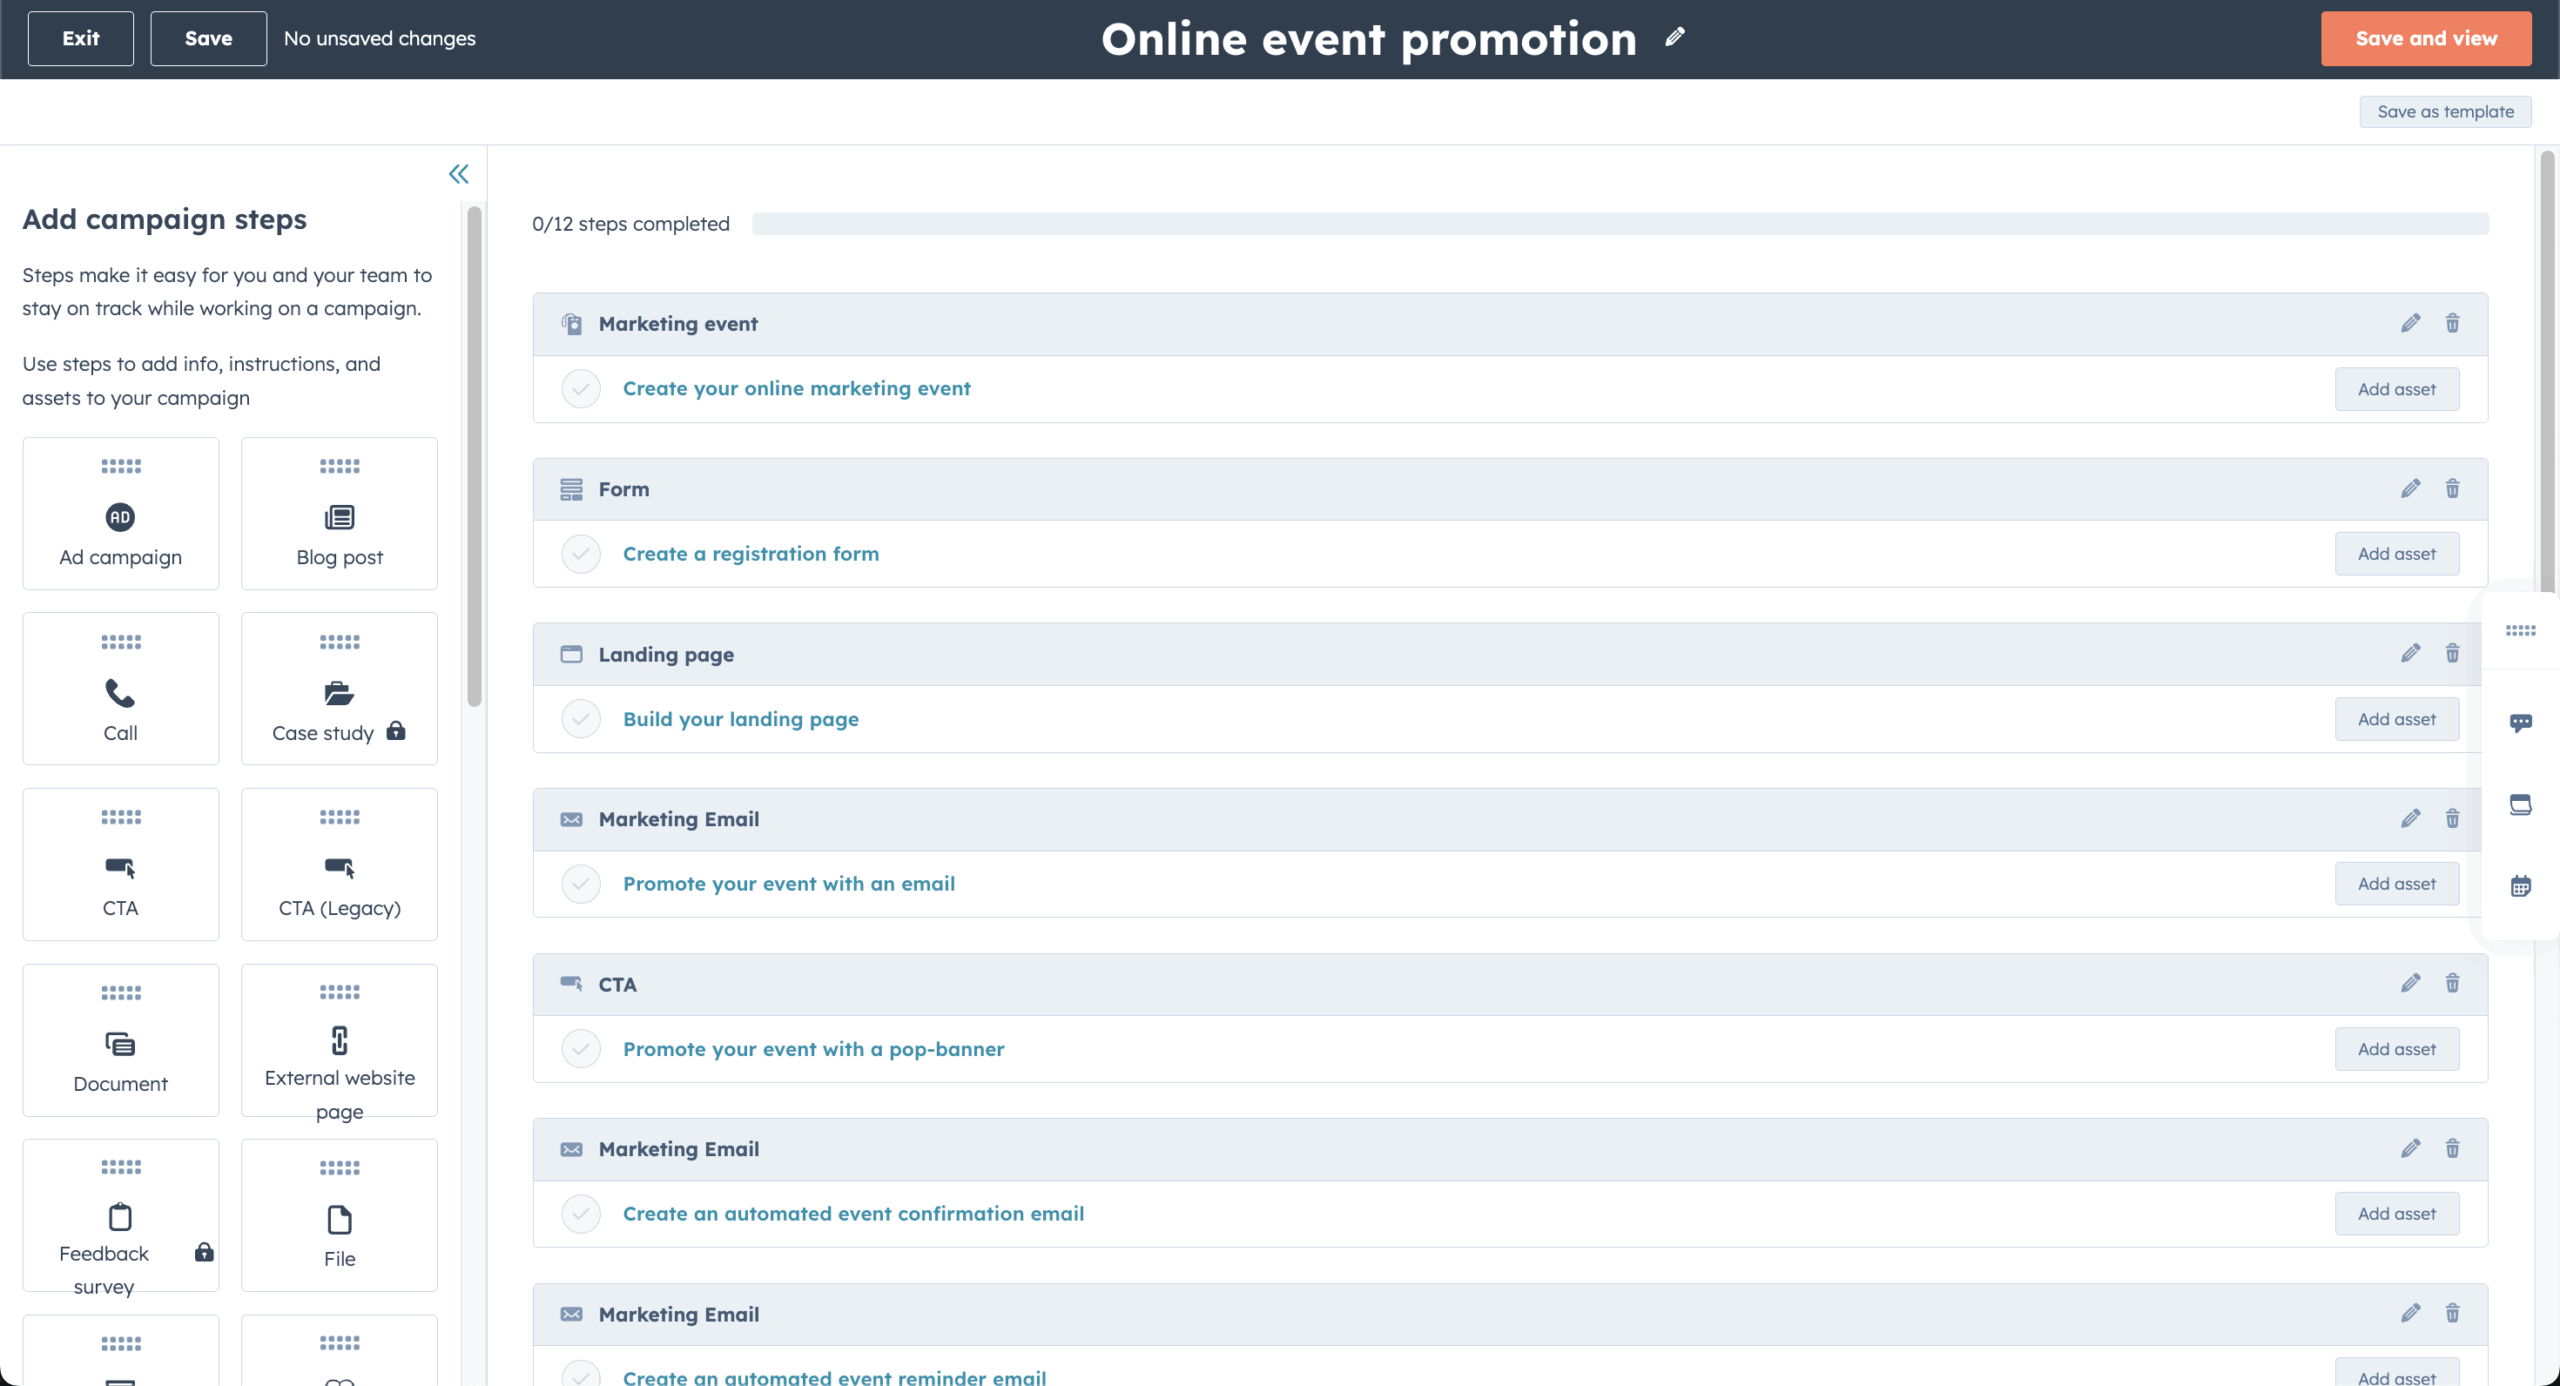Collapse the Add campaign steps sidebar
Screen dimensions: 2560x1386
coord(459,174)
